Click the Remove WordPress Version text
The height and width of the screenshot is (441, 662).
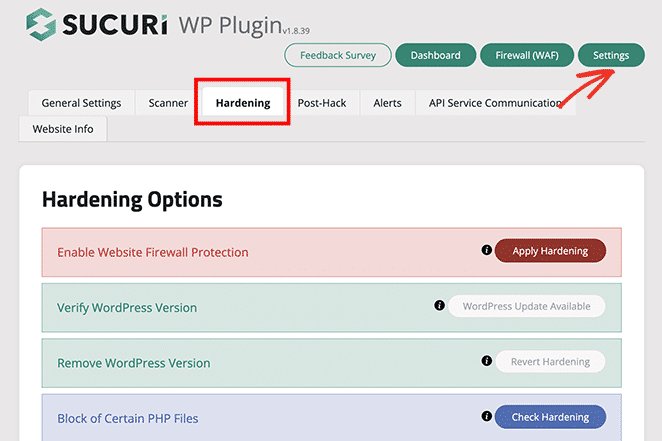tap(134, 363)
